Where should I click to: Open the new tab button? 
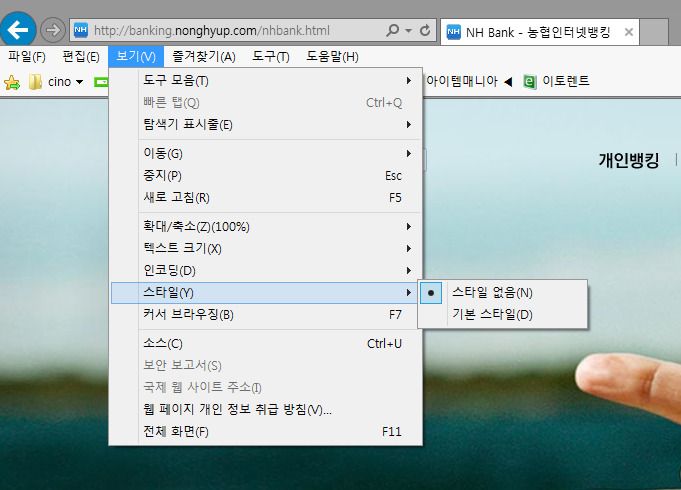(654, 32)
